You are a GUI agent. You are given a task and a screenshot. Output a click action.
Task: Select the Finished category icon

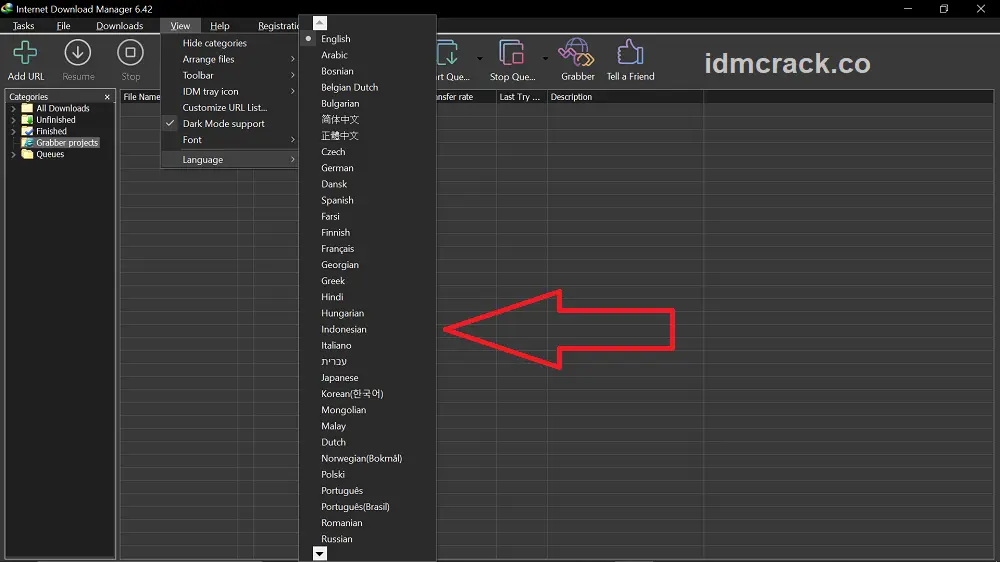(x=27, y=131)
